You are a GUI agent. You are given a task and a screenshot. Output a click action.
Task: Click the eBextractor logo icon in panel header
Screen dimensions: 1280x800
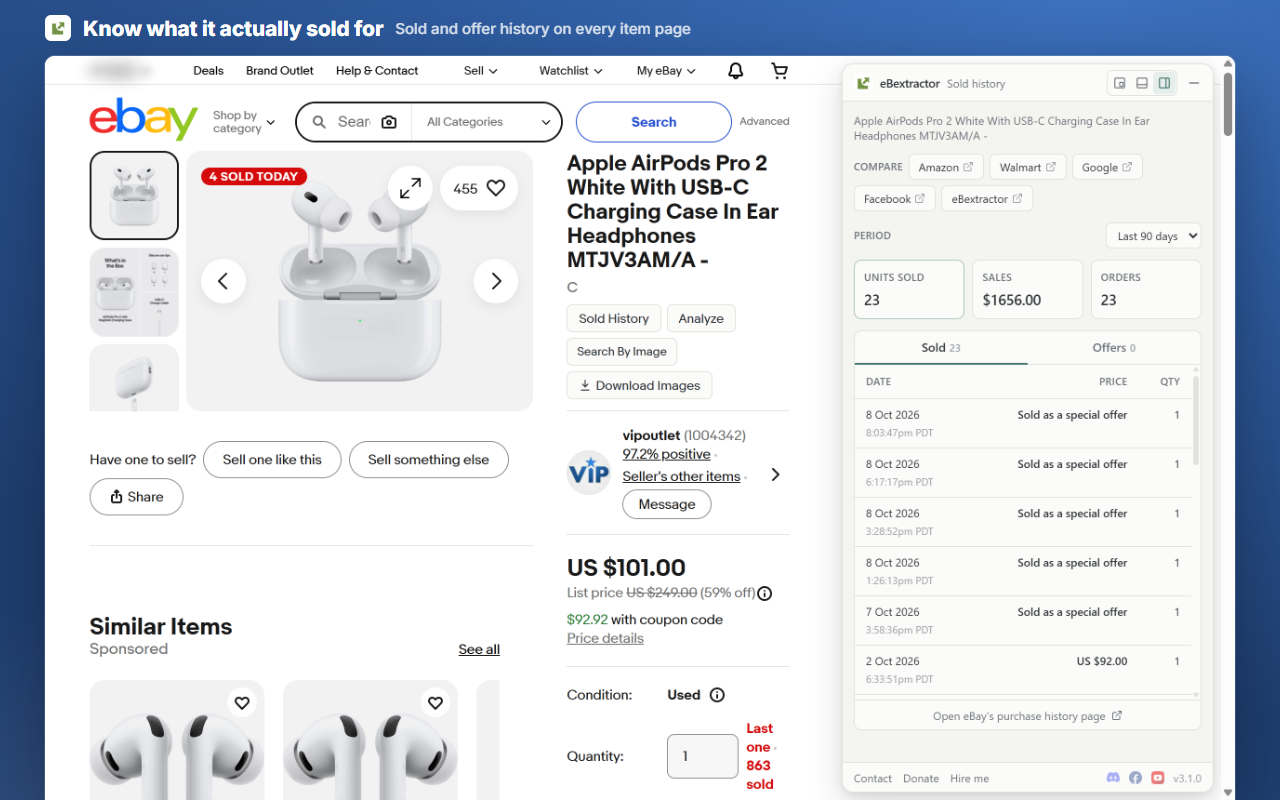click(863, 84)
